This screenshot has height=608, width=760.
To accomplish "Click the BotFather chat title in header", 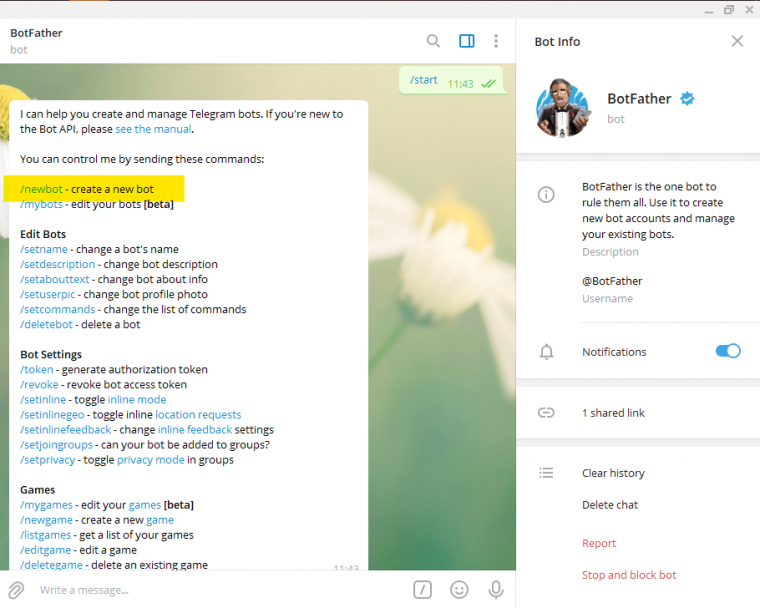I will tap(36, 33).
